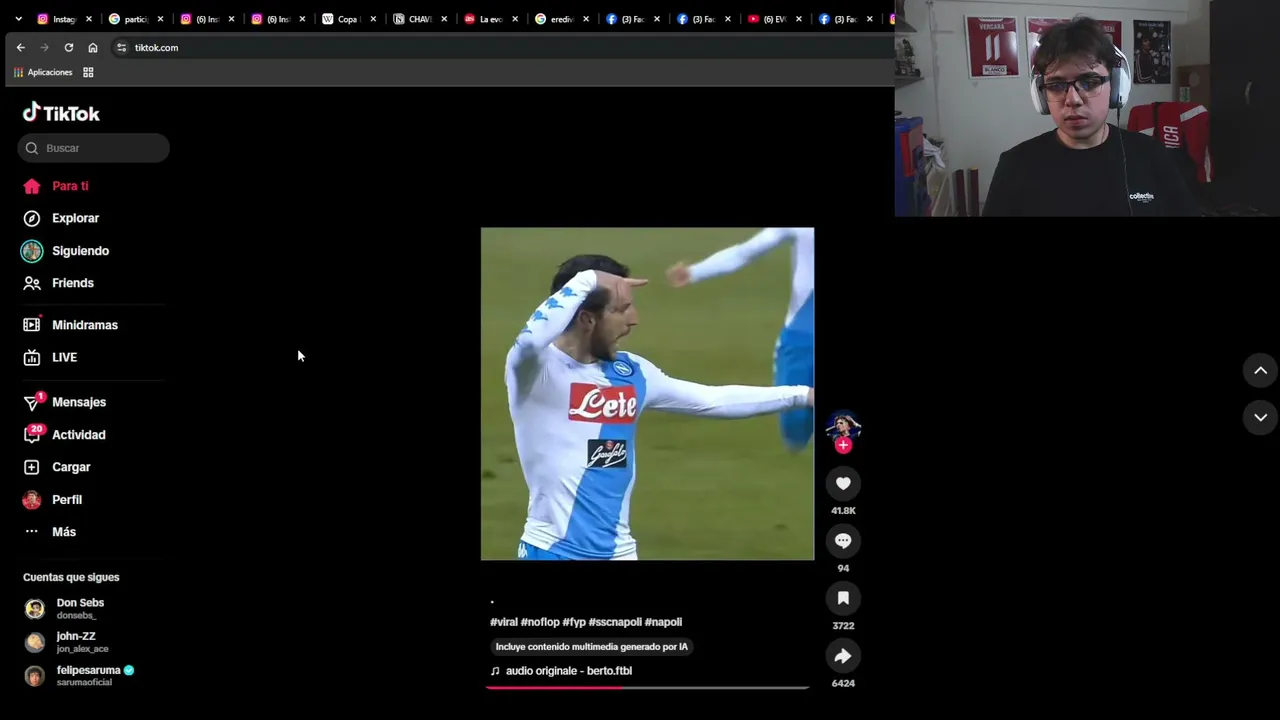Switch to the (6) EV YouTube tab
Screen dimensions: 1280x720
[x=768, y=19]
